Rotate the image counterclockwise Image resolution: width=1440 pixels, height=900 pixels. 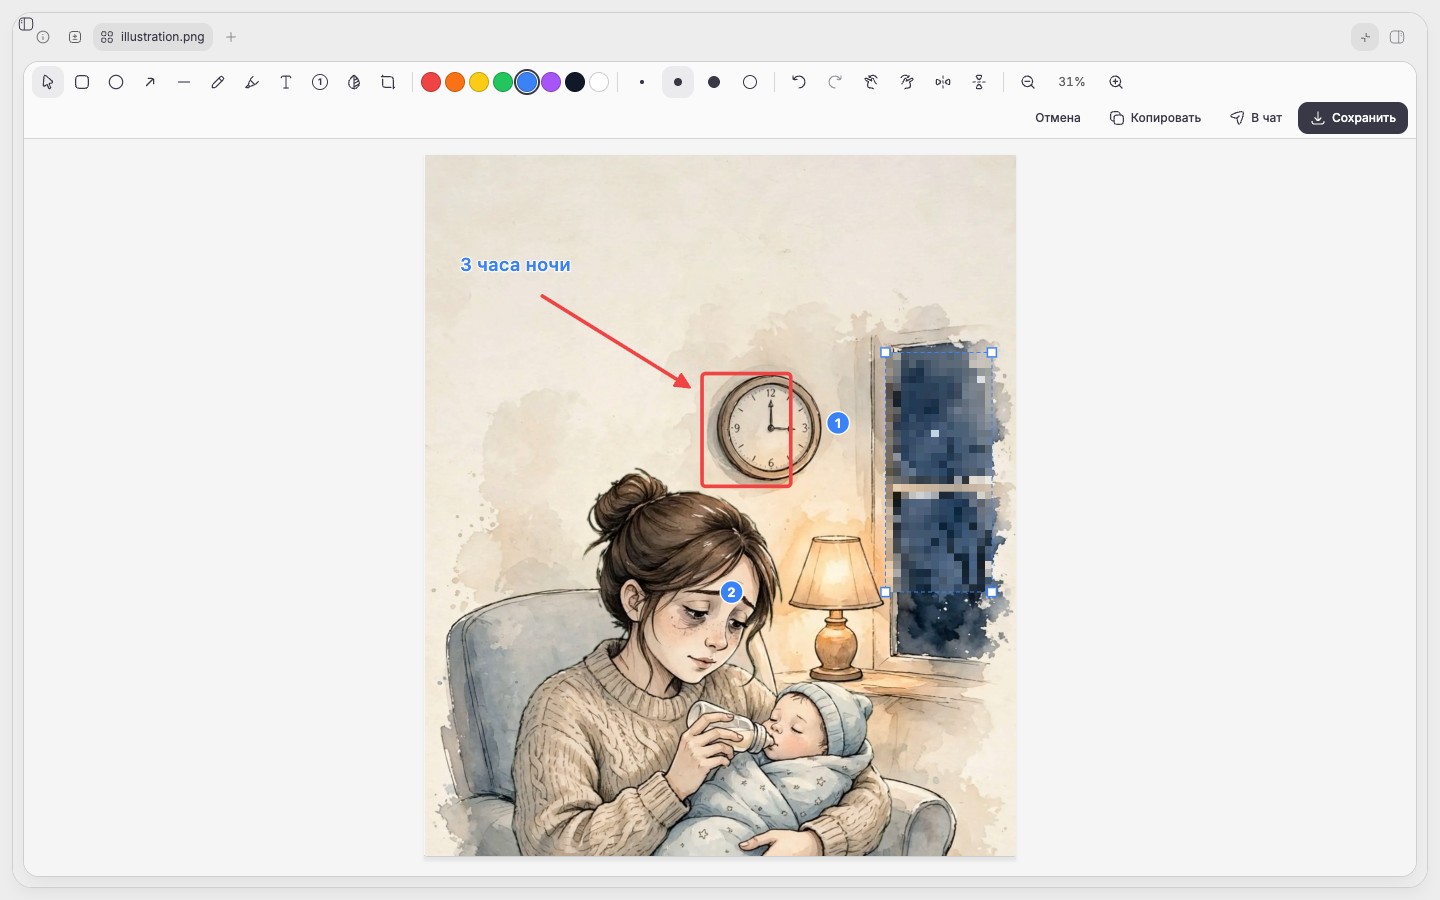[871, 82]
